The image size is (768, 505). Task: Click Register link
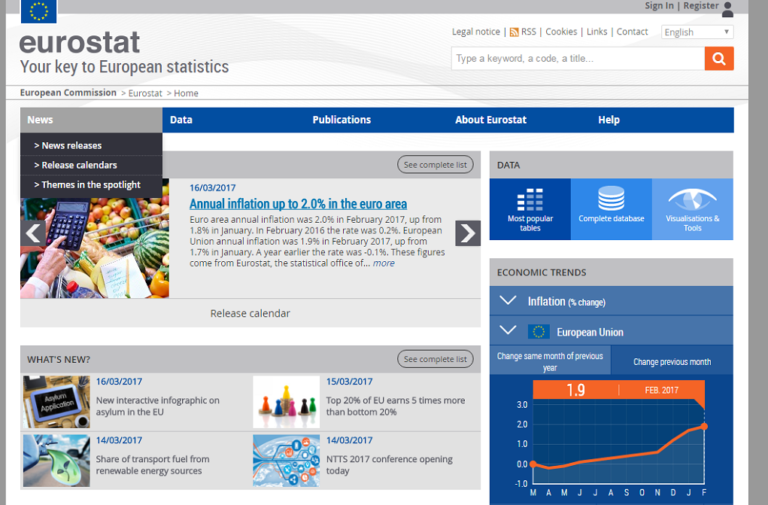(x=701, y=6)
